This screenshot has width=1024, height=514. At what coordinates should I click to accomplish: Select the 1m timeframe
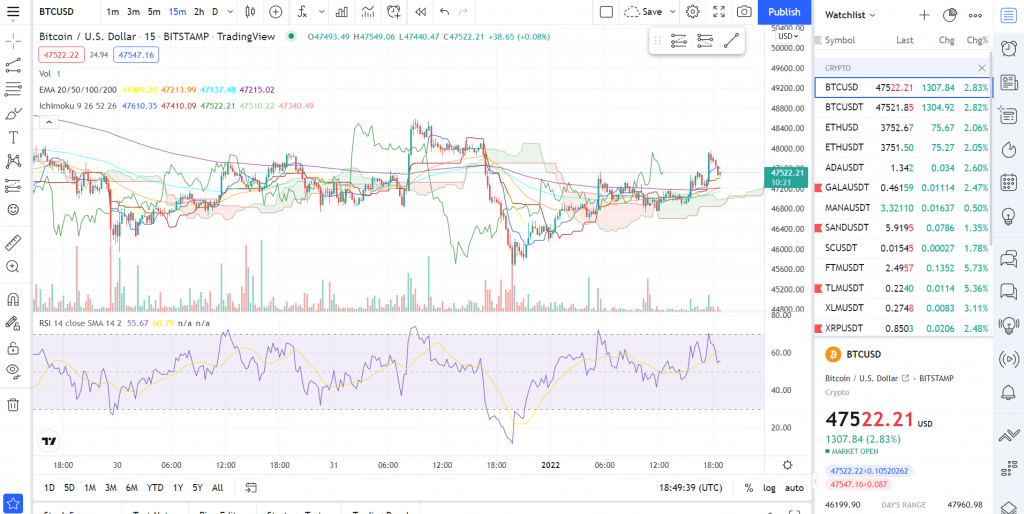113,12
